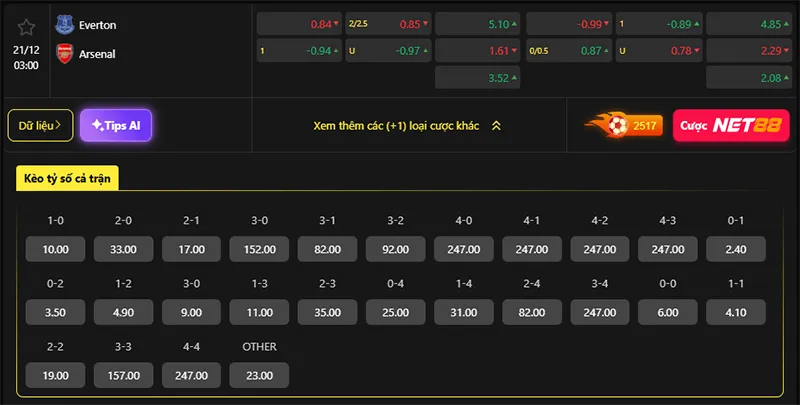Pick the 10.00 odds for score 1-0
Viewport: 800px width, 405px height.
click(x=56, y=249)
